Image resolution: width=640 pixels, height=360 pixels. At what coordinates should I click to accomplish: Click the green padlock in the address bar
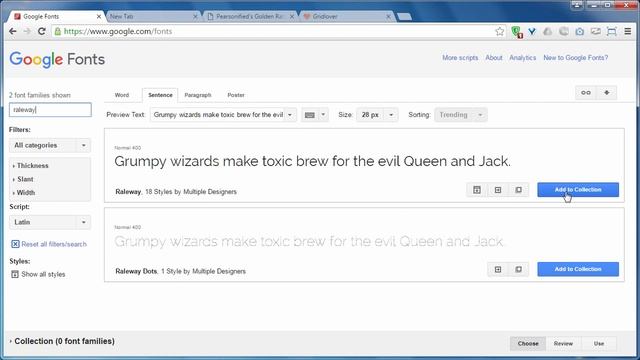tap(58, 31)
